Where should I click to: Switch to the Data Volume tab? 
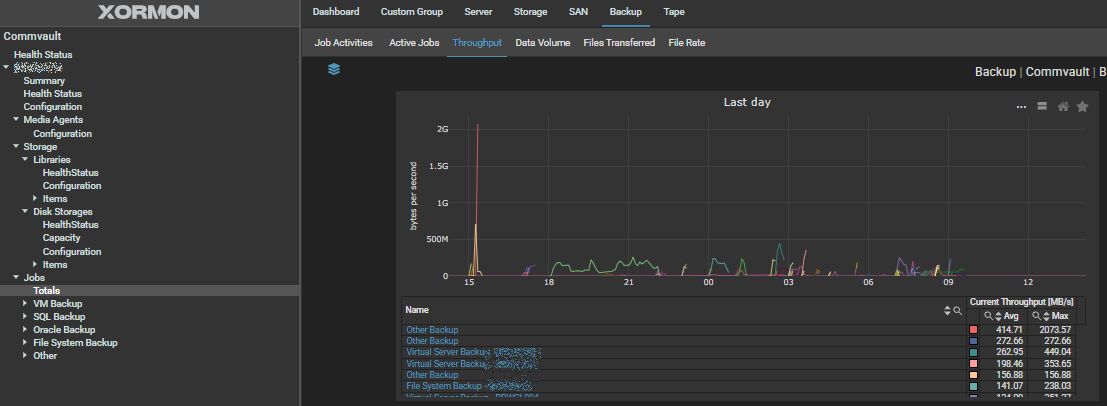pyautogui.click(x=542, y=43)
